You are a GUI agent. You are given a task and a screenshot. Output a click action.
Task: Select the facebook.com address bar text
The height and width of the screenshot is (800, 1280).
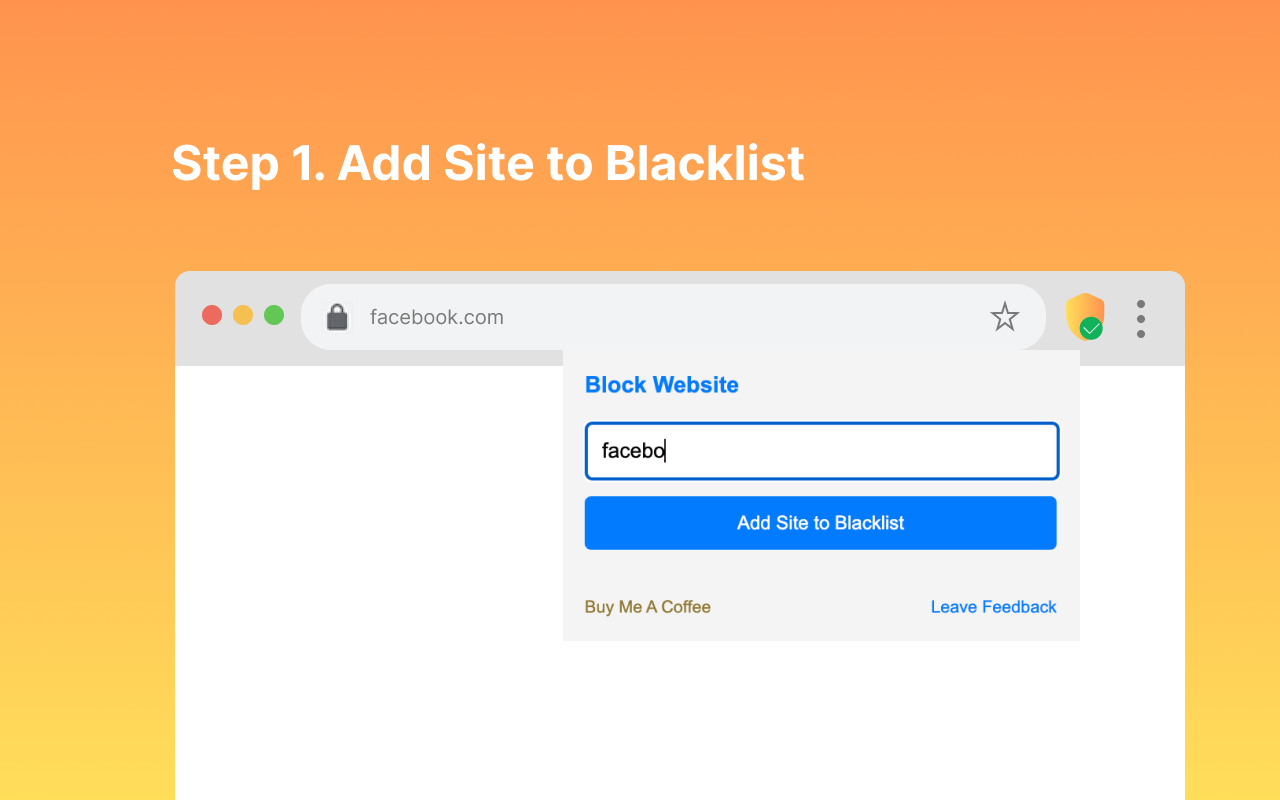(436, 317)
